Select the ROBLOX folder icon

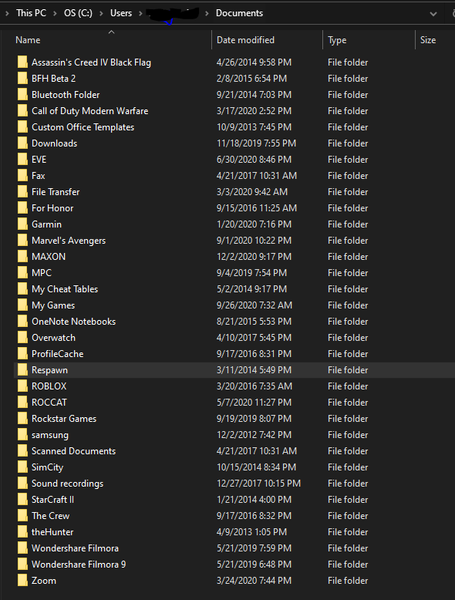pyautogui.click(x=23, y=386)
